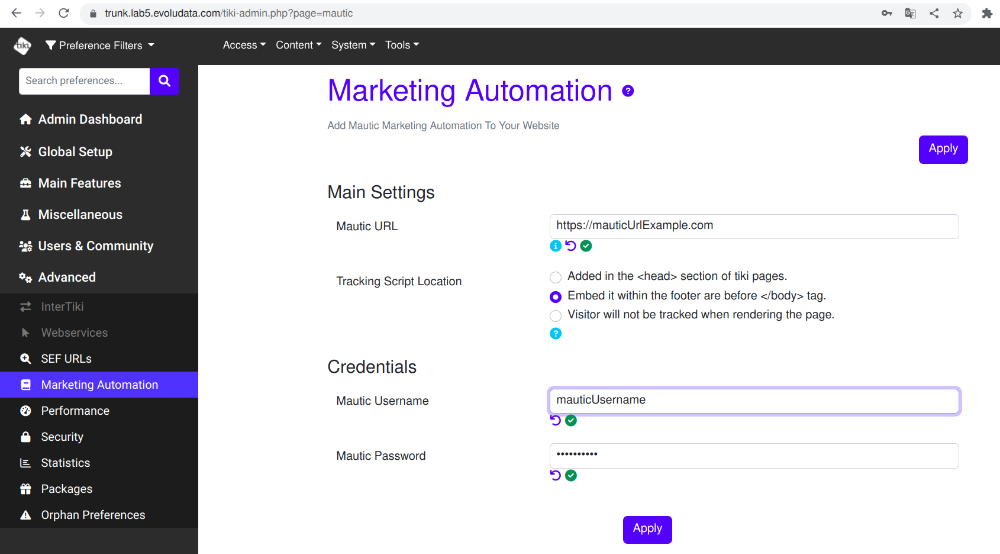Reload the page with browser refresh icon

[x=63, y=13]
